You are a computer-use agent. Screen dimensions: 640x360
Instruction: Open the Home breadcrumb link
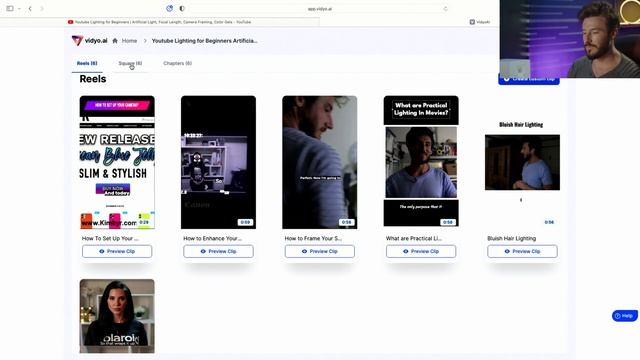(129, 41)
